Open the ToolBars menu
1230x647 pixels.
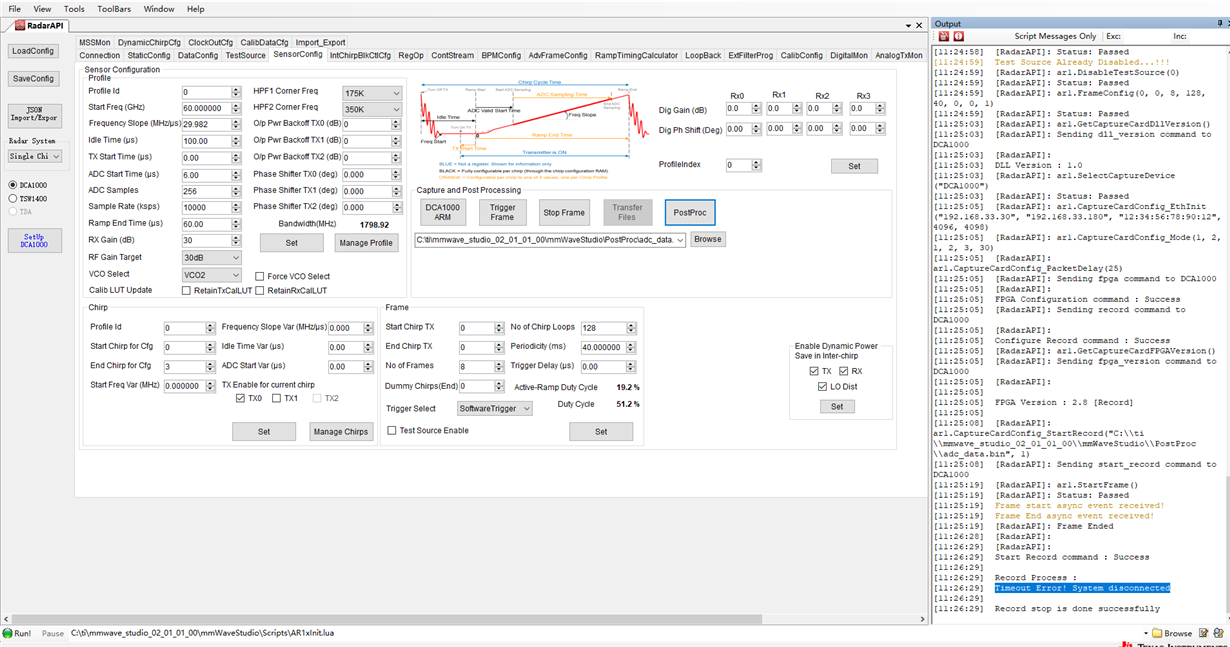click(x=114, y=8)
